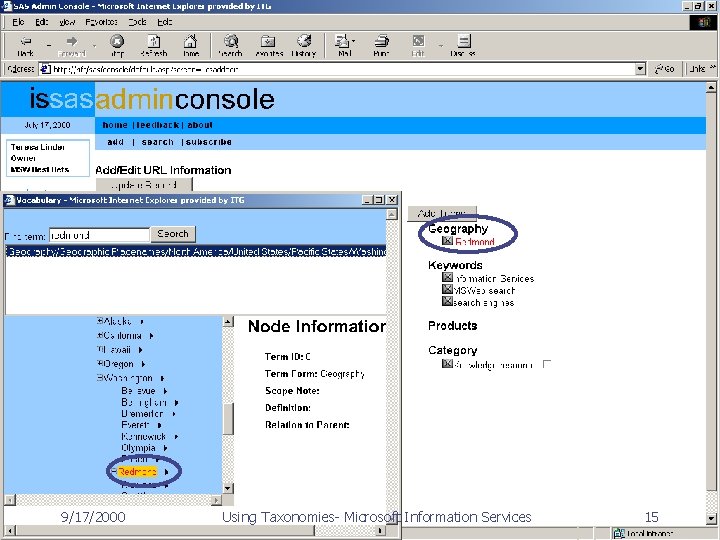Click main page scroll up arrow
The width and height of the screenshot is (720, 540).
click(x=711, y=87)
